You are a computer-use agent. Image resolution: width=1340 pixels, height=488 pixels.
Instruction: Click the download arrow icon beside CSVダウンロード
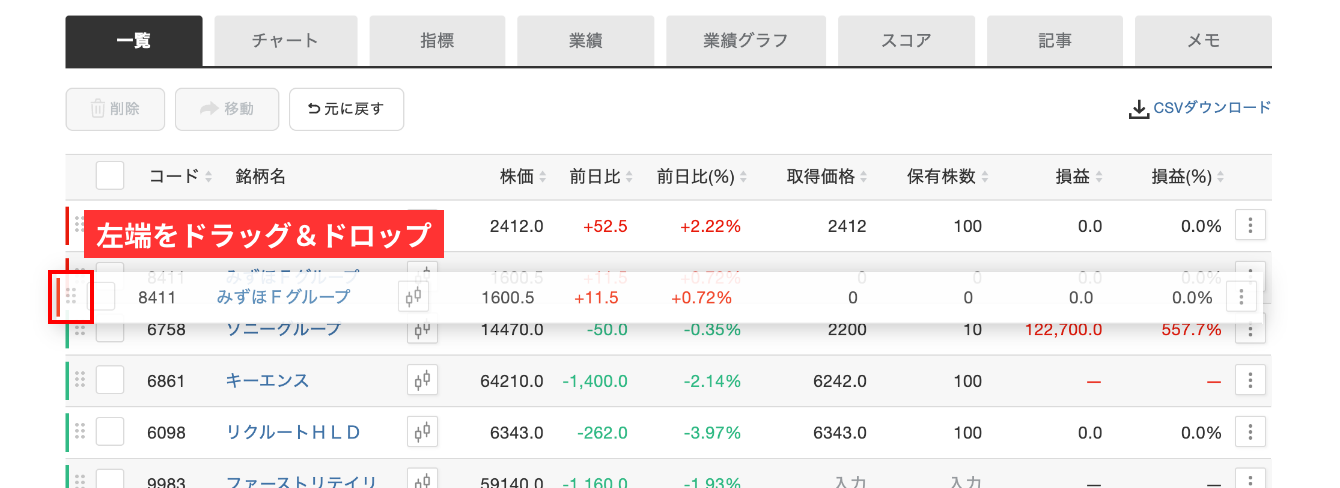click(x=1139, y=109)
